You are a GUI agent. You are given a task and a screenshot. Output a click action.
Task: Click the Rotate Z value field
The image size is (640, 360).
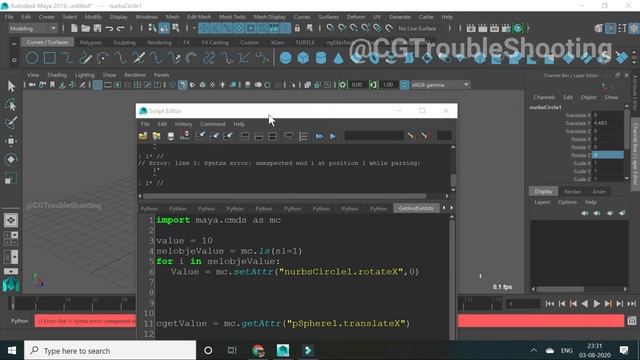608,155
